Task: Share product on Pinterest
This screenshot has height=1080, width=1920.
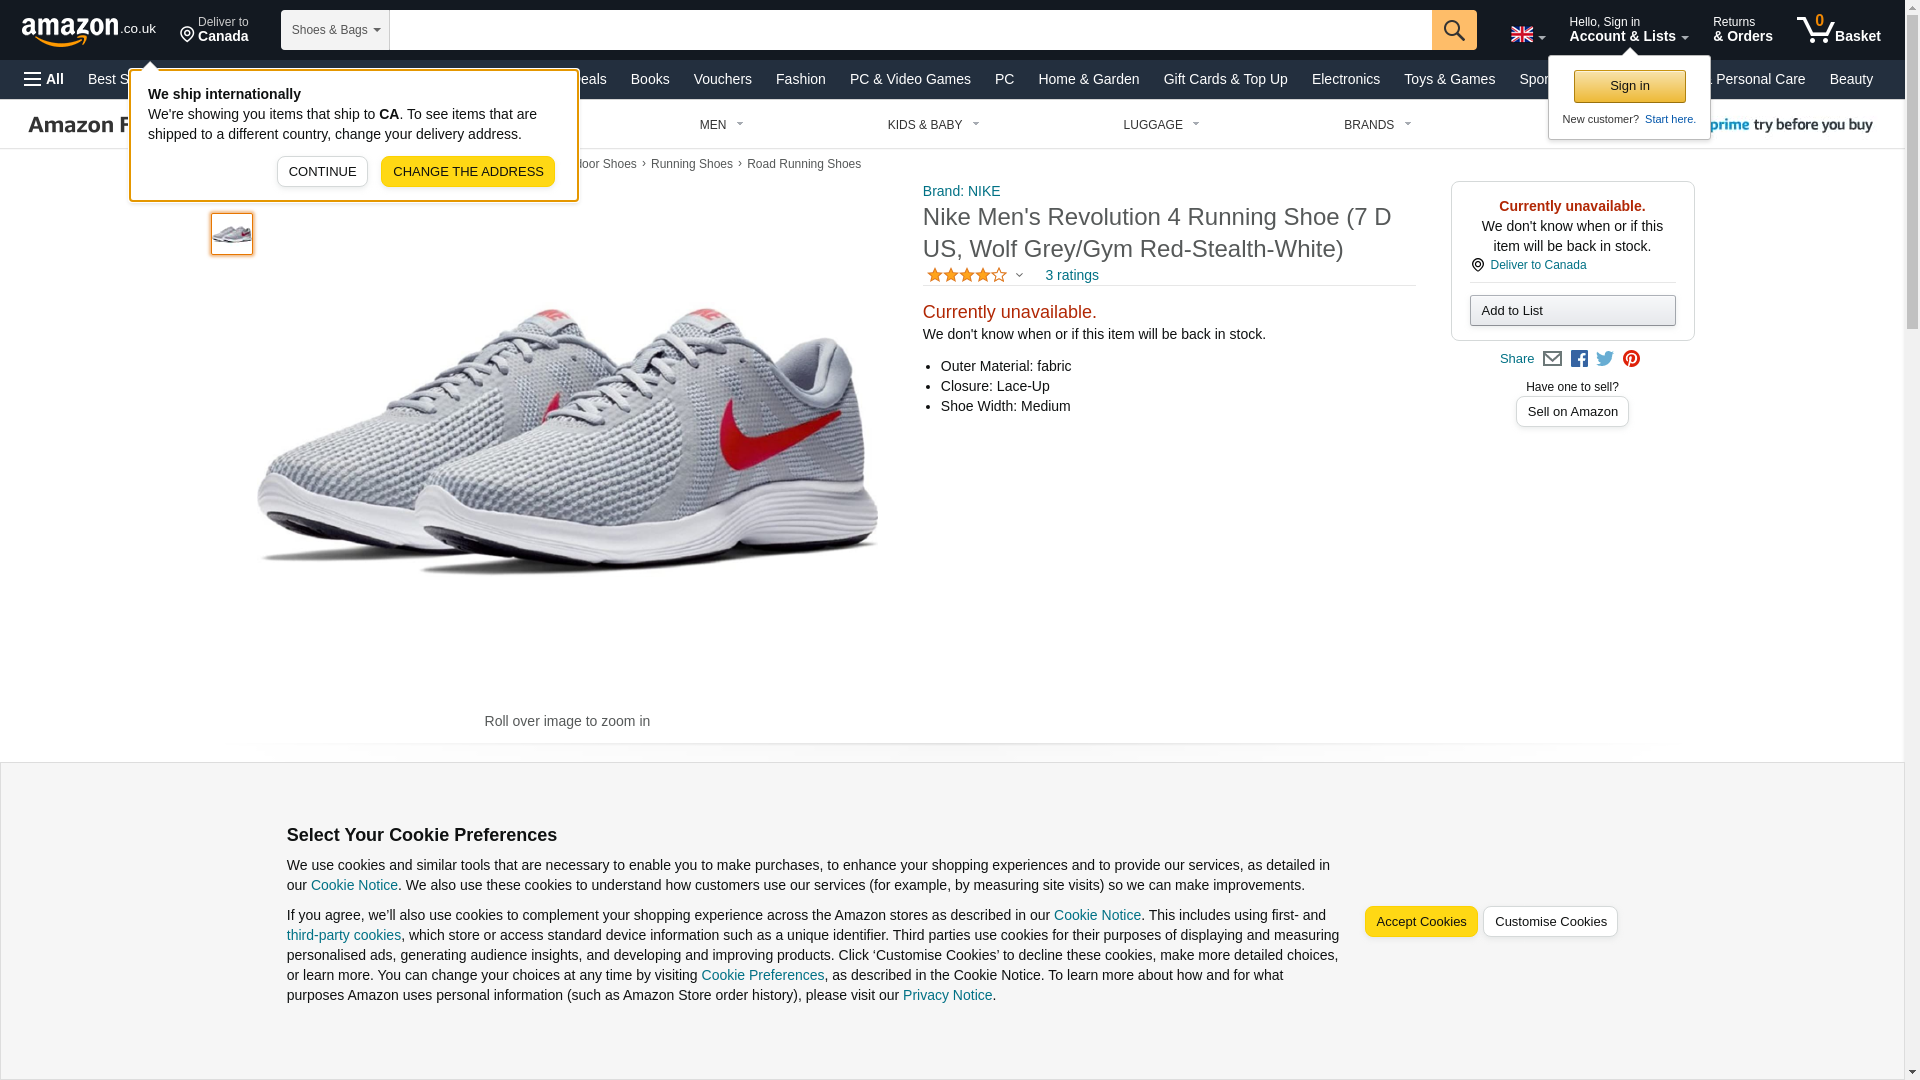Action: pyautogui.click(x=1631, y=359)
